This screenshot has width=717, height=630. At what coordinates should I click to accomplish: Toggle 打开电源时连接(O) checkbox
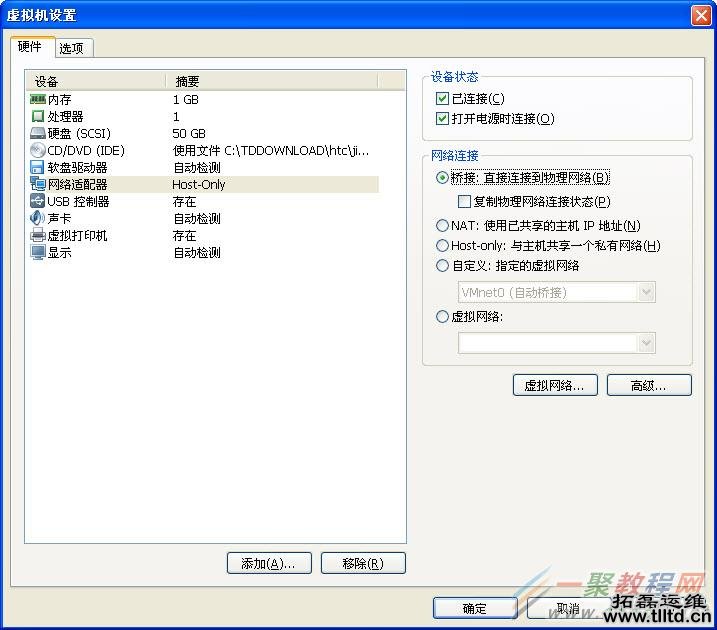[442, 118]
